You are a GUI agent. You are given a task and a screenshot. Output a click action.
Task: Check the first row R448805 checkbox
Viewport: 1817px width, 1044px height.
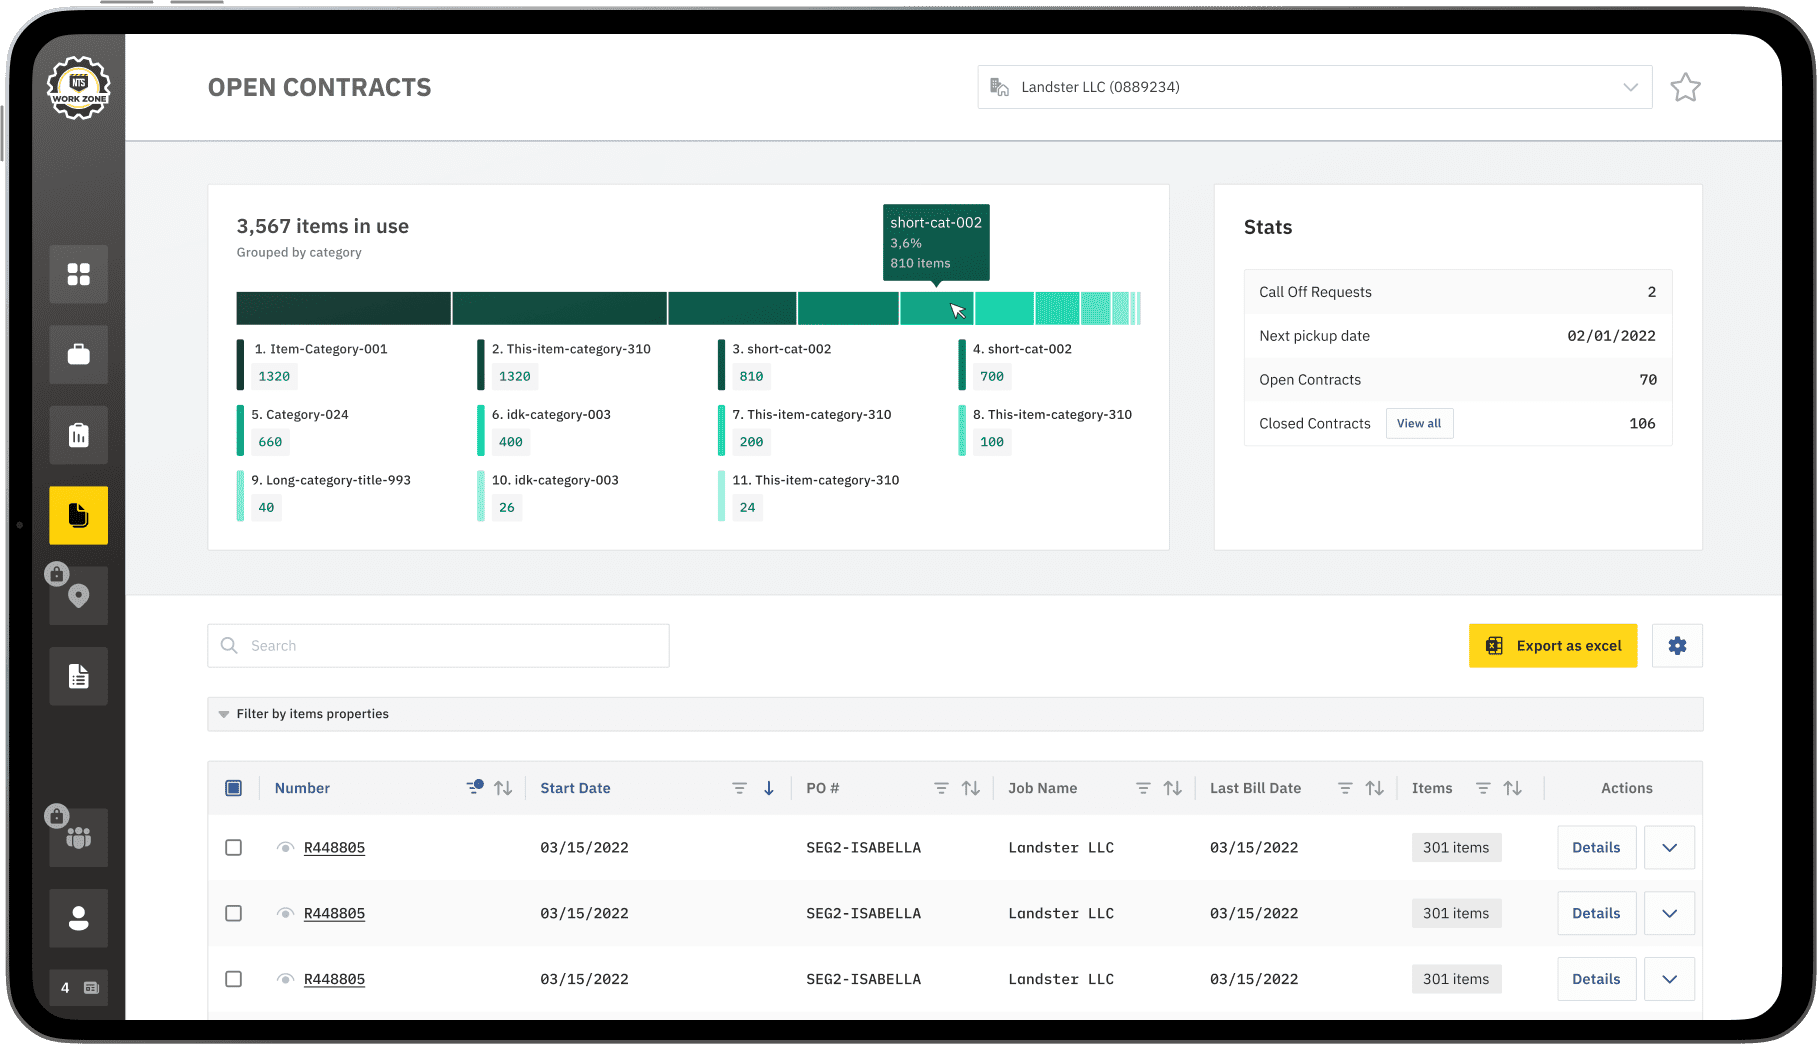(233, 848)
